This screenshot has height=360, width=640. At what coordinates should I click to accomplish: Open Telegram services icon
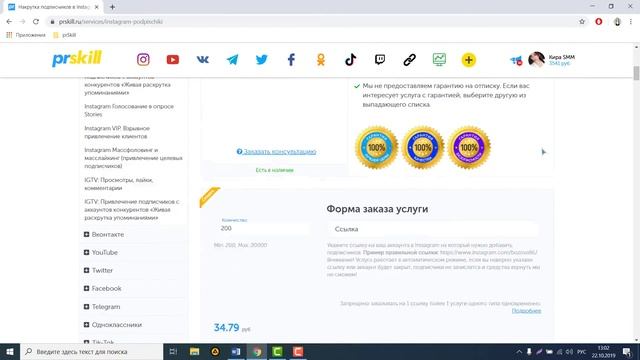232,60
